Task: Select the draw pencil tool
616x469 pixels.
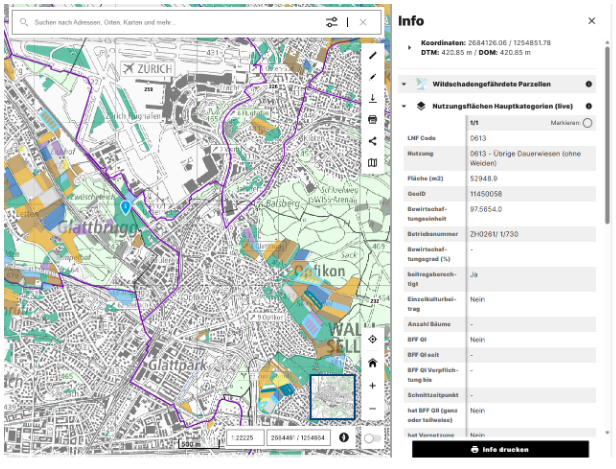Action: pyautogui.click(x=372, y=77)
